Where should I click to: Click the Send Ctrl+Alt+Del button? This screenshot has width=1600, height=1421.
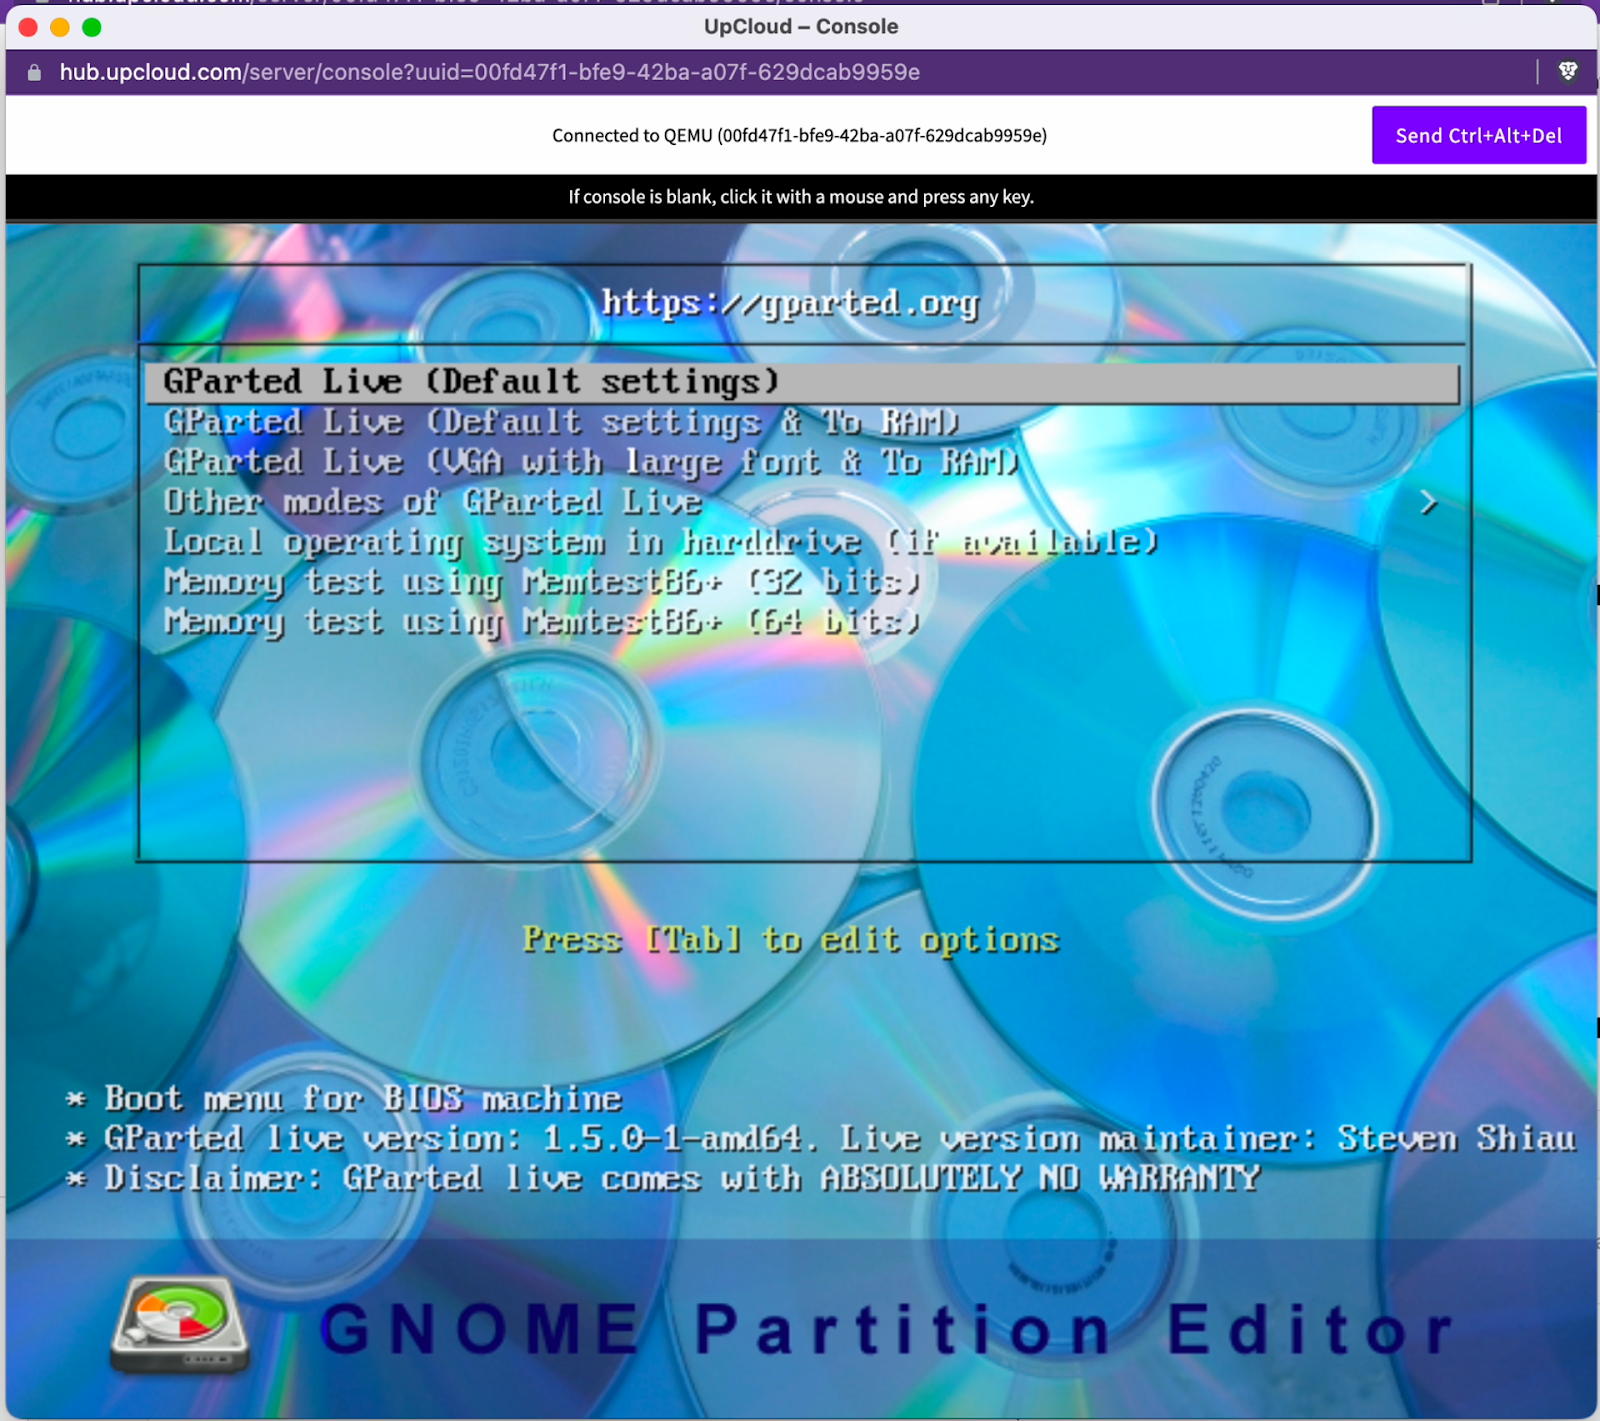pyautogui.click(x=1478, y=135)
